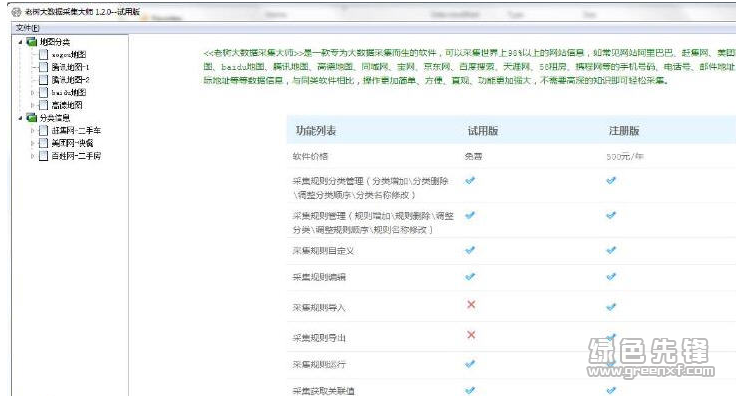Viewport: 736px width, 396px height.
Task: Click the app icon in the title bar
Action: click(x=16, y=12)
